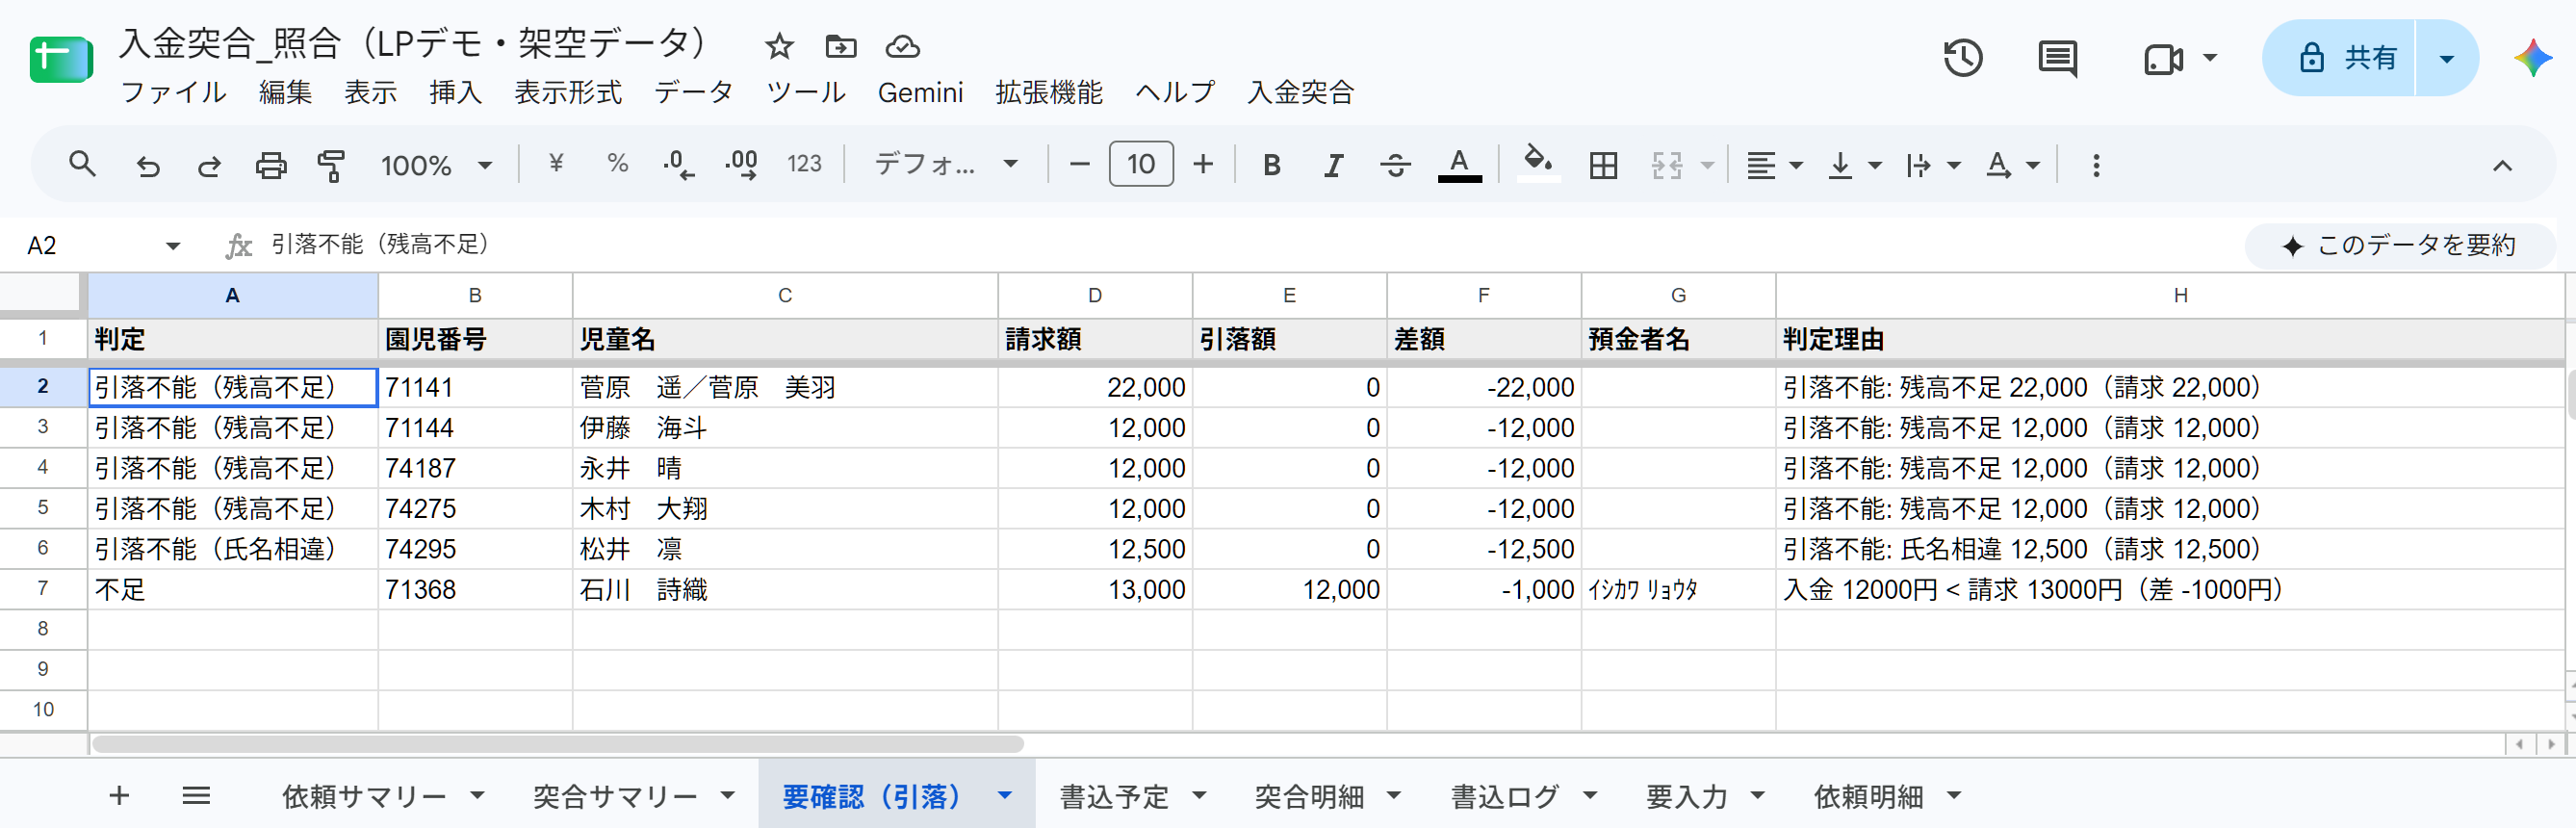Expand the merge cells options arrow
This screenshot has height=828, width=2576.
pyautogui.click(x=1707, y=165)
